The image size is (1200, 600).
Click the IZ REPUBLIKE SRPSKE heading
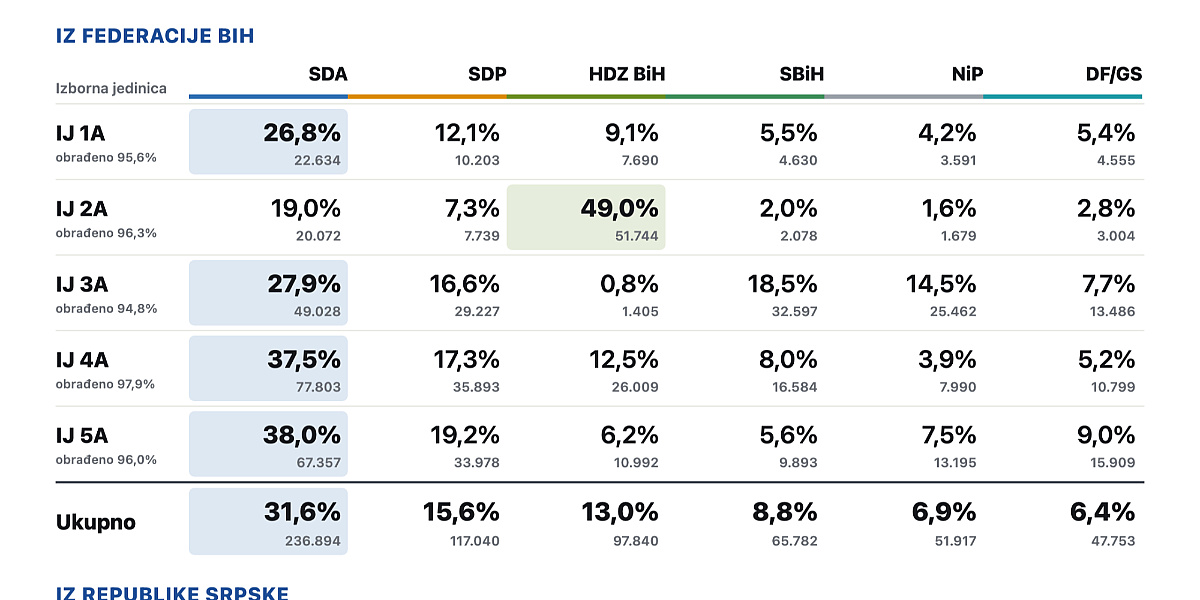tap(172, 592)
